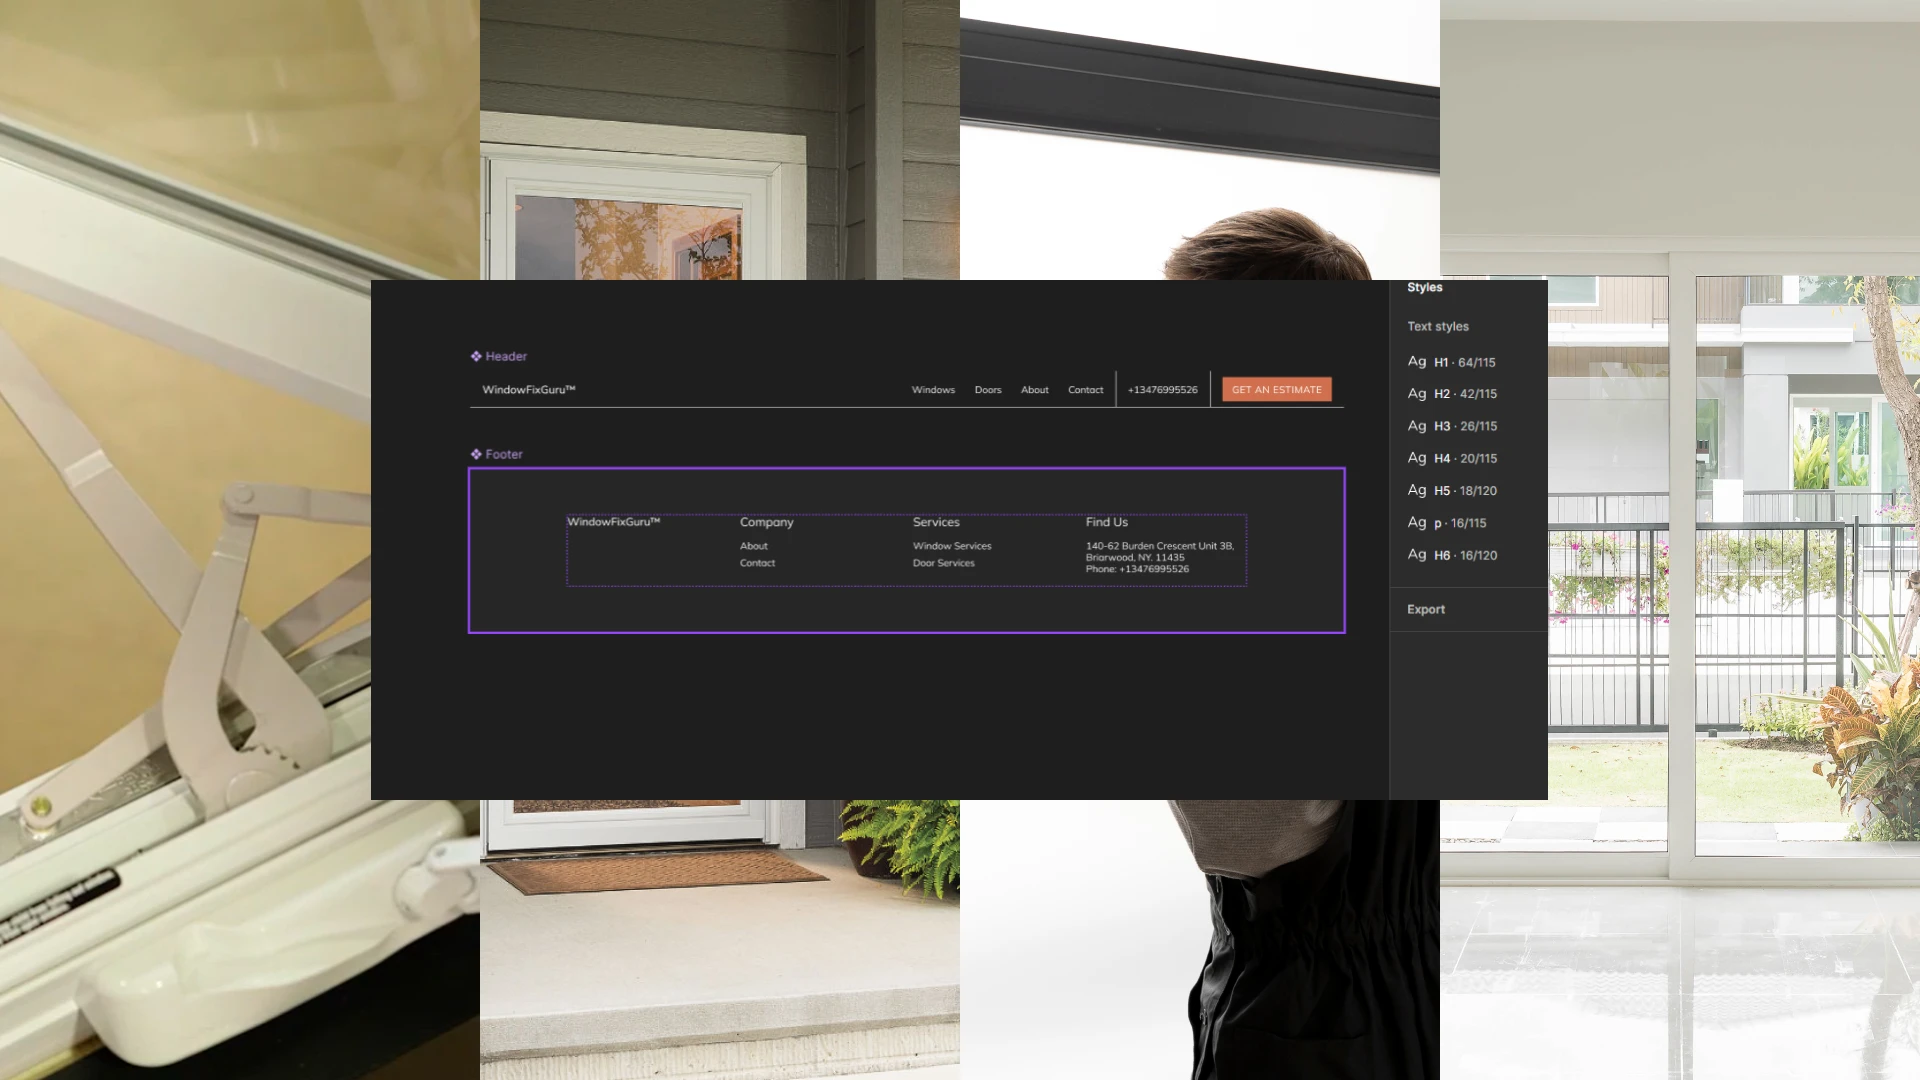Click the Door Services footer link
The image size is (1920, 1080).
943,563
